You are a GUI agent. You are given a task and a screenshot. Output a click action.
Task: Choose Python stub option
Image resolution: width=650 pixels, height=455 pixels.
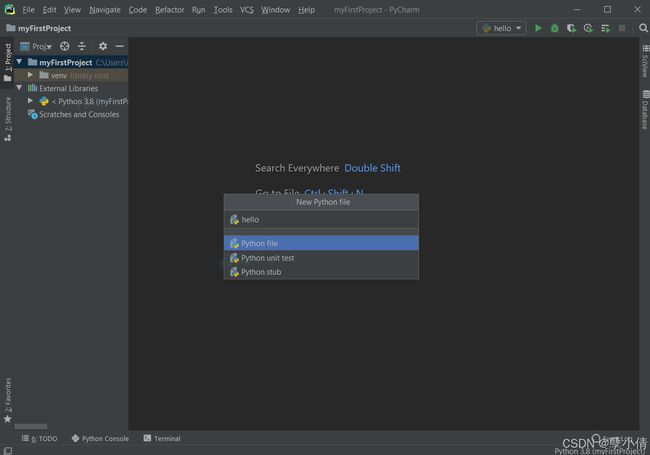321,272
